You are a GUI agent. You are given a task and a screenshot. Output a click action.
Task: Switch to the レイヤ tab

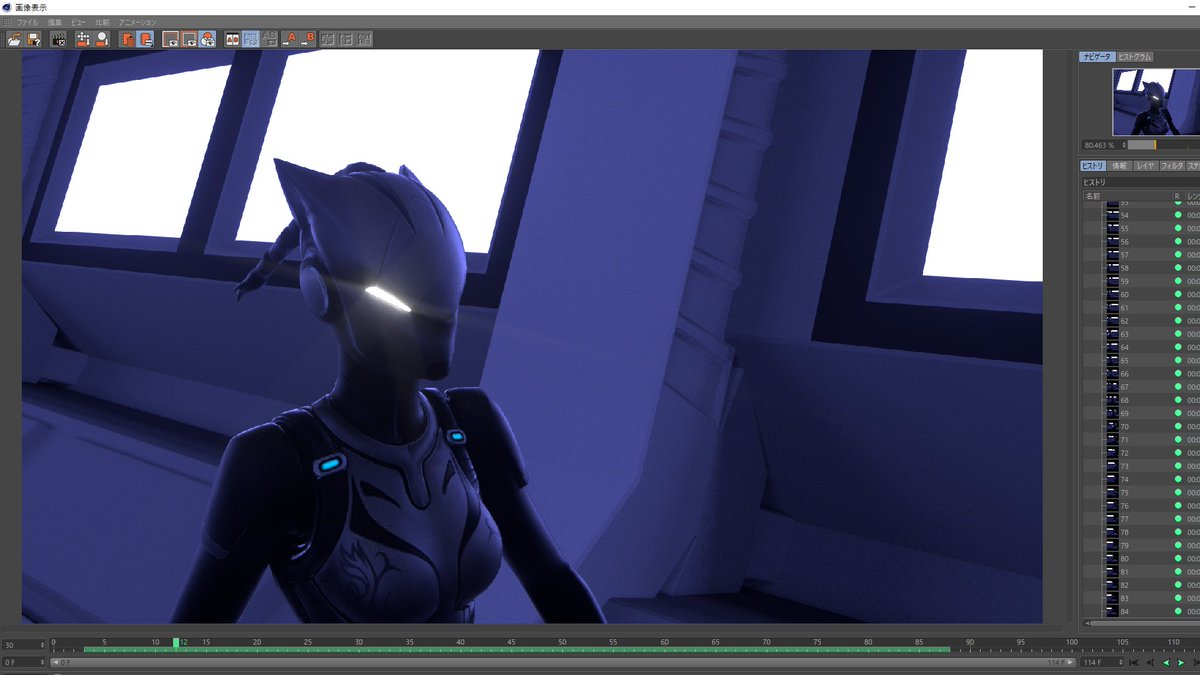[1145, 166]
